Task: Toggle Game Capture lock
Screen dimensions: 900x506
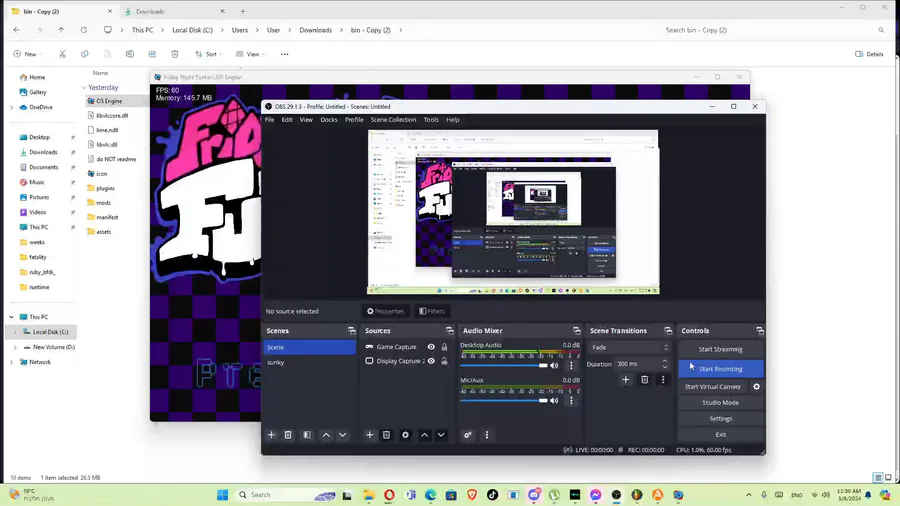Action: tap(444, 347)
